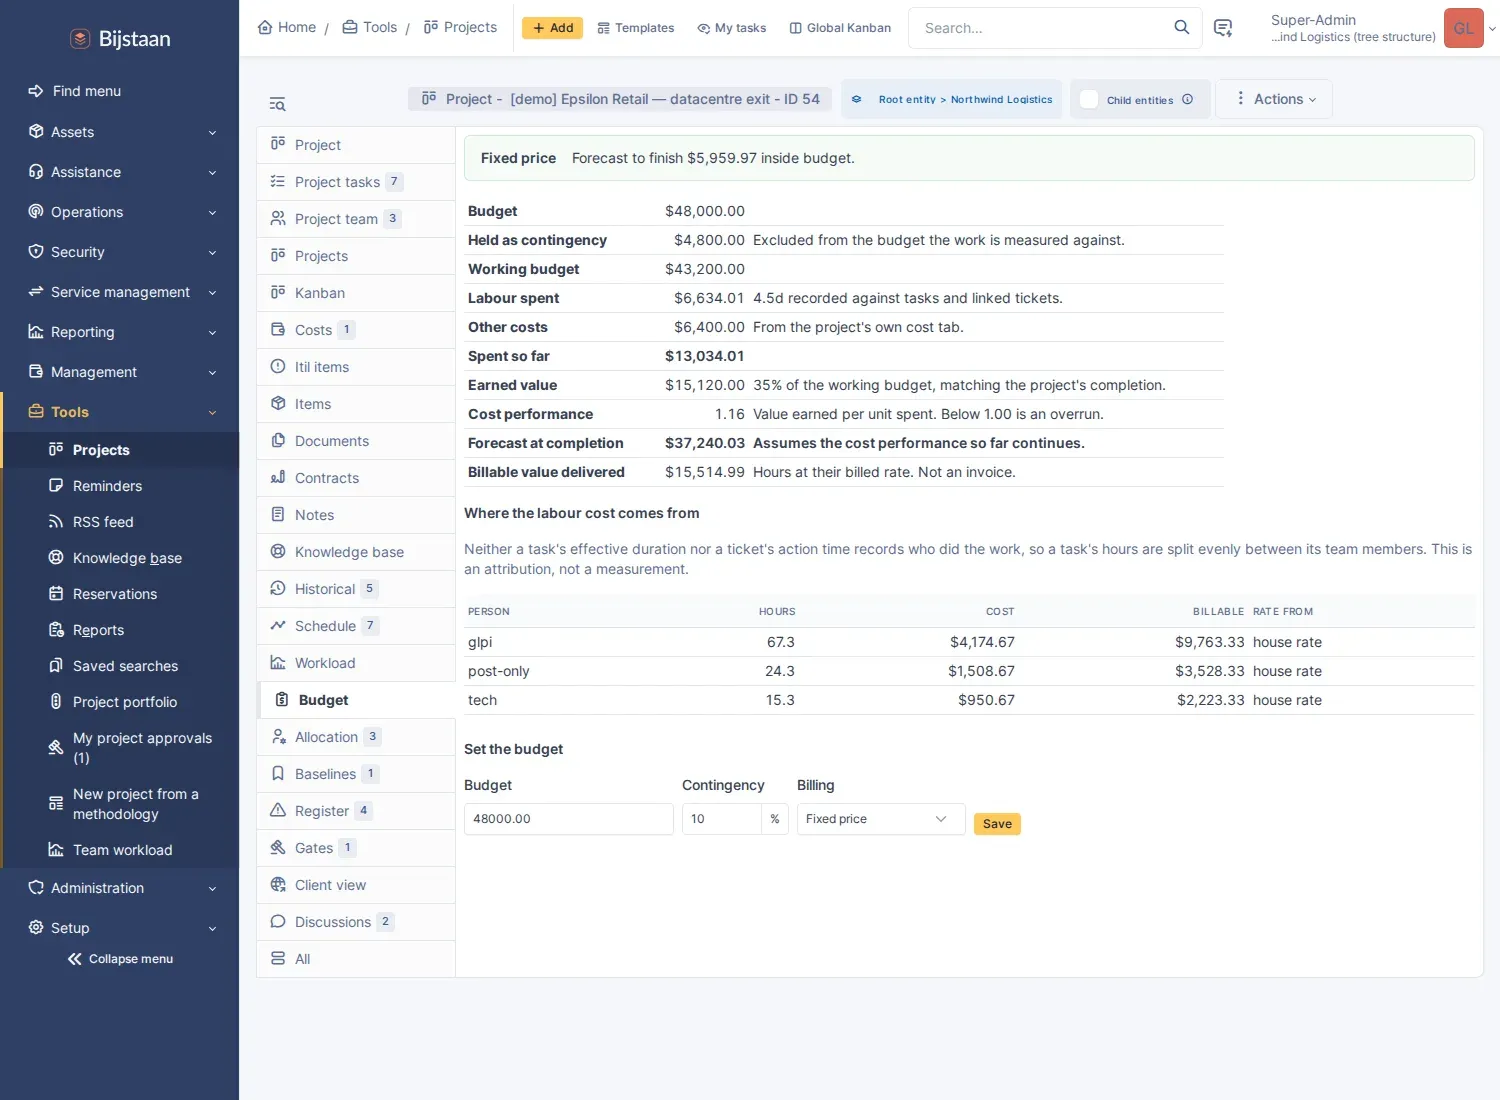Viewport: 1500px width, 1100px height.
Task: Open the Schedule tab
Action: tap(356, 626)
